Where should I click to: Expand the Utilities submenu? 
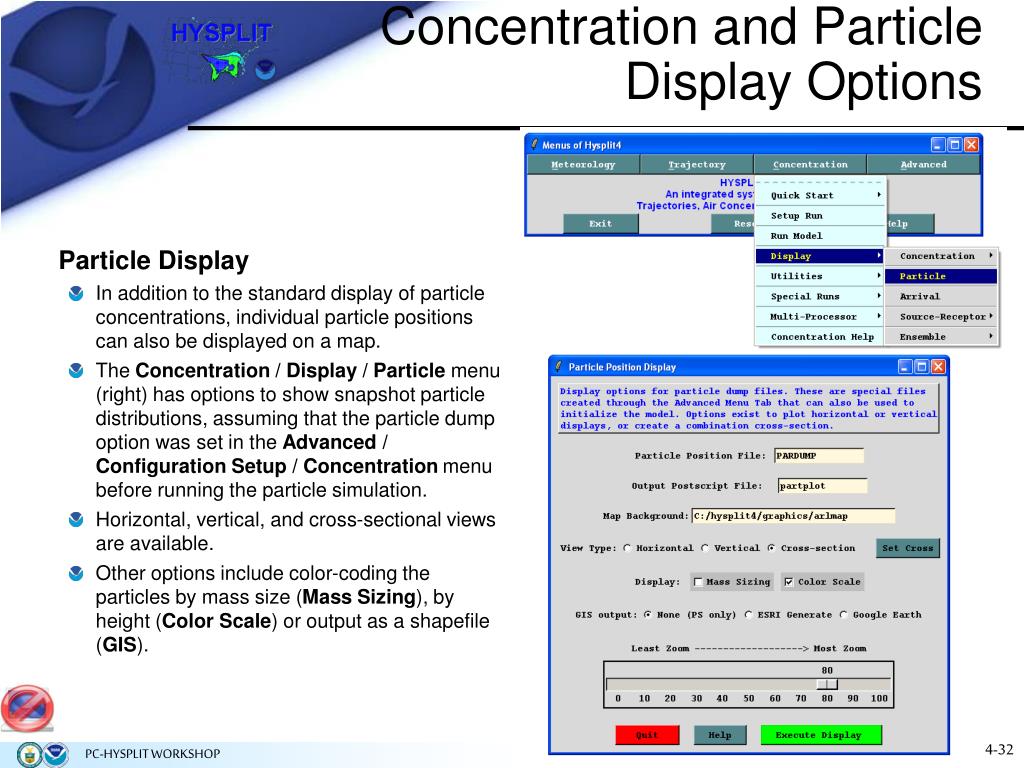pos(820,276)
